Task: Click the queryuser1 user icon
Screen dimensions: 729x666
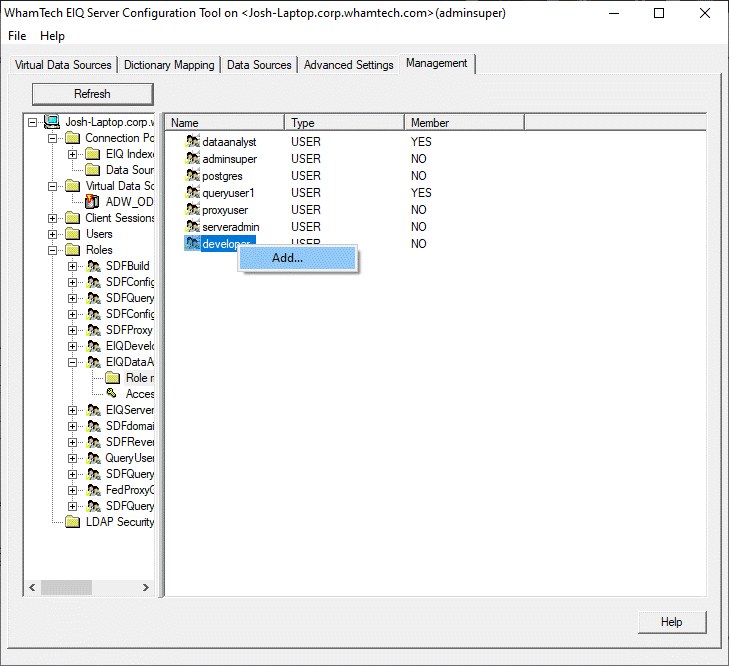Action: click(192, 193)
